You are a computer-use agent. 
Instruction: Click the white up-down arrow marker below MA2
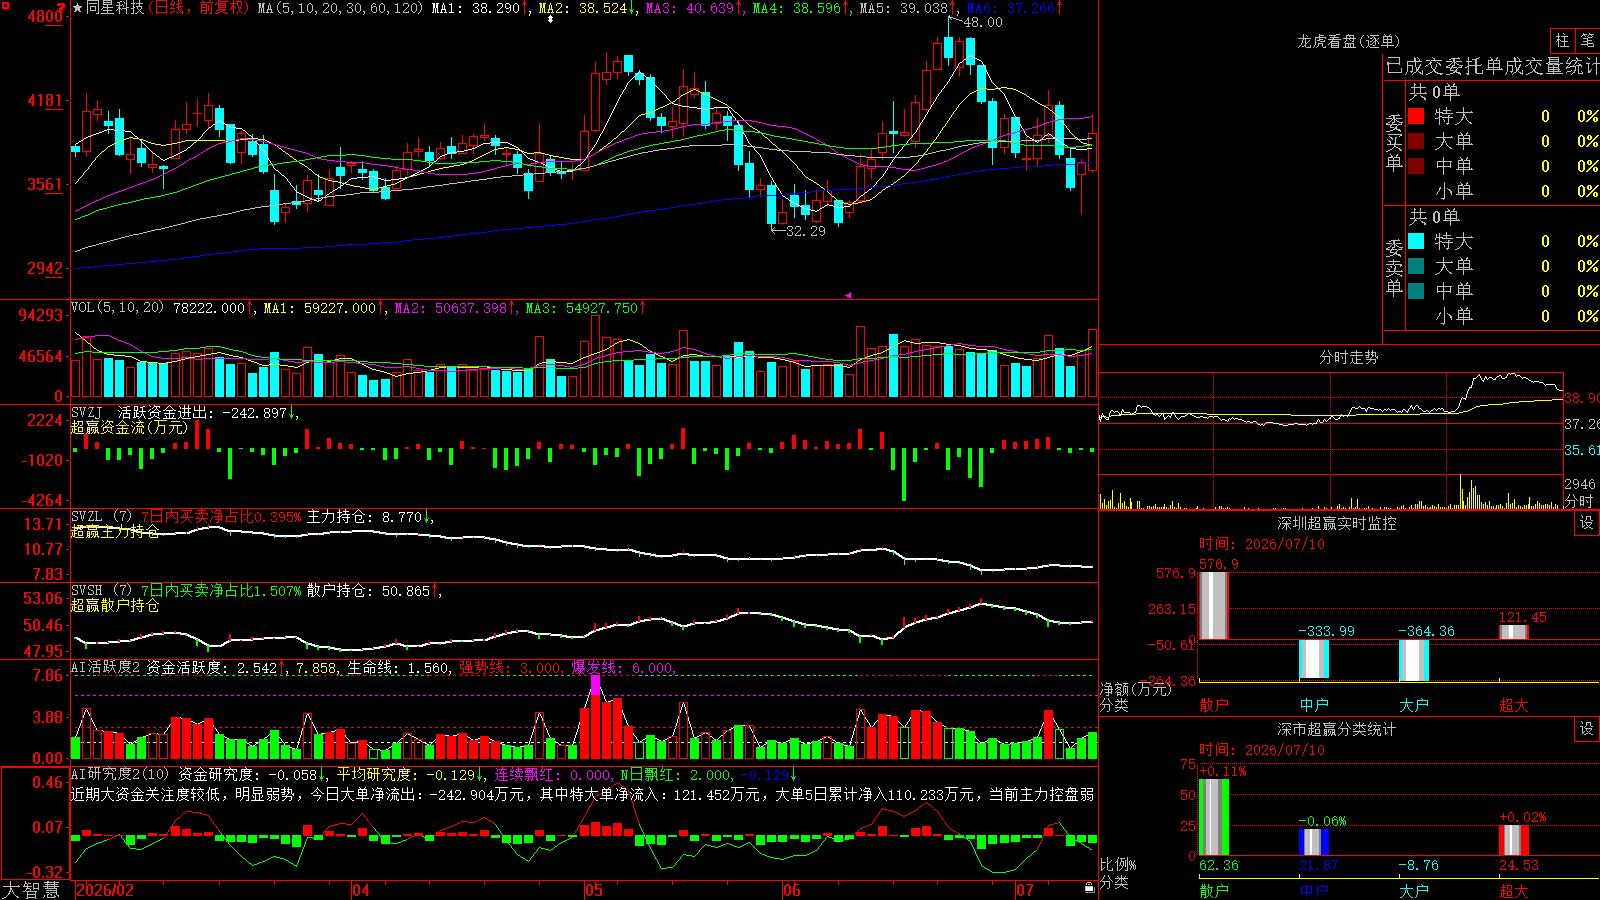550,19
